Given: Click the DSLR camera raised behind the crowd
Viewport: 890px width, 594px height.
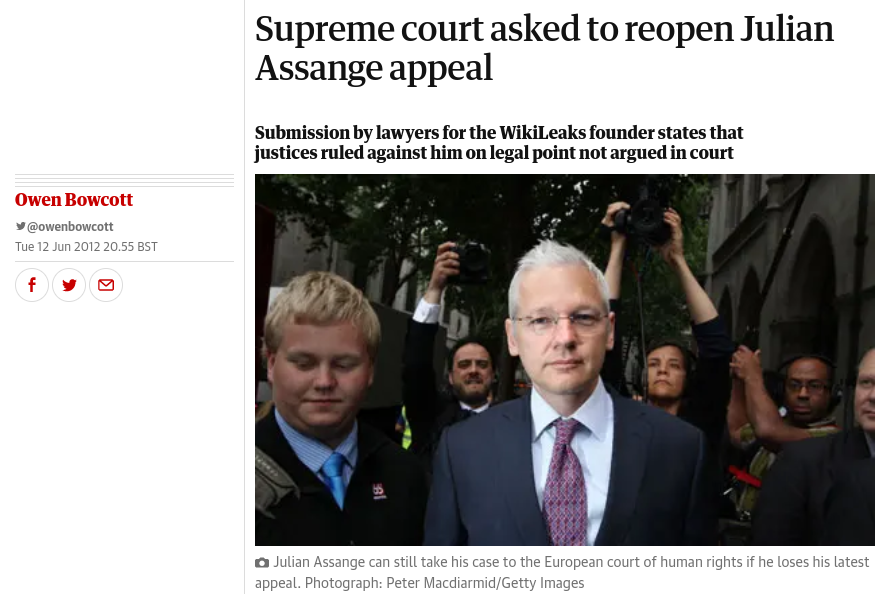Looking at the screenshot, I should coord(471,262).
